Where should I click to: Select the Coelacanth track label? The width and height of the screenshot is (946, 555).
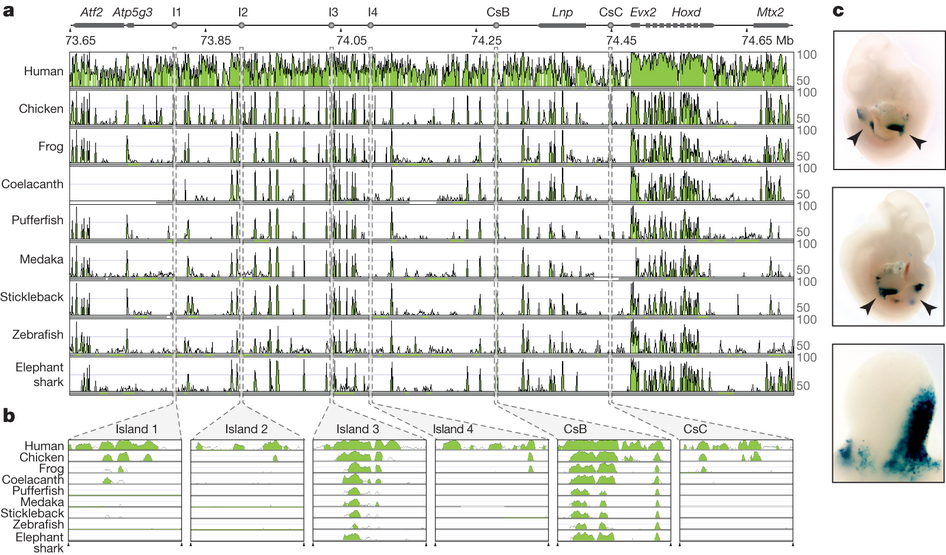point(32,184)
